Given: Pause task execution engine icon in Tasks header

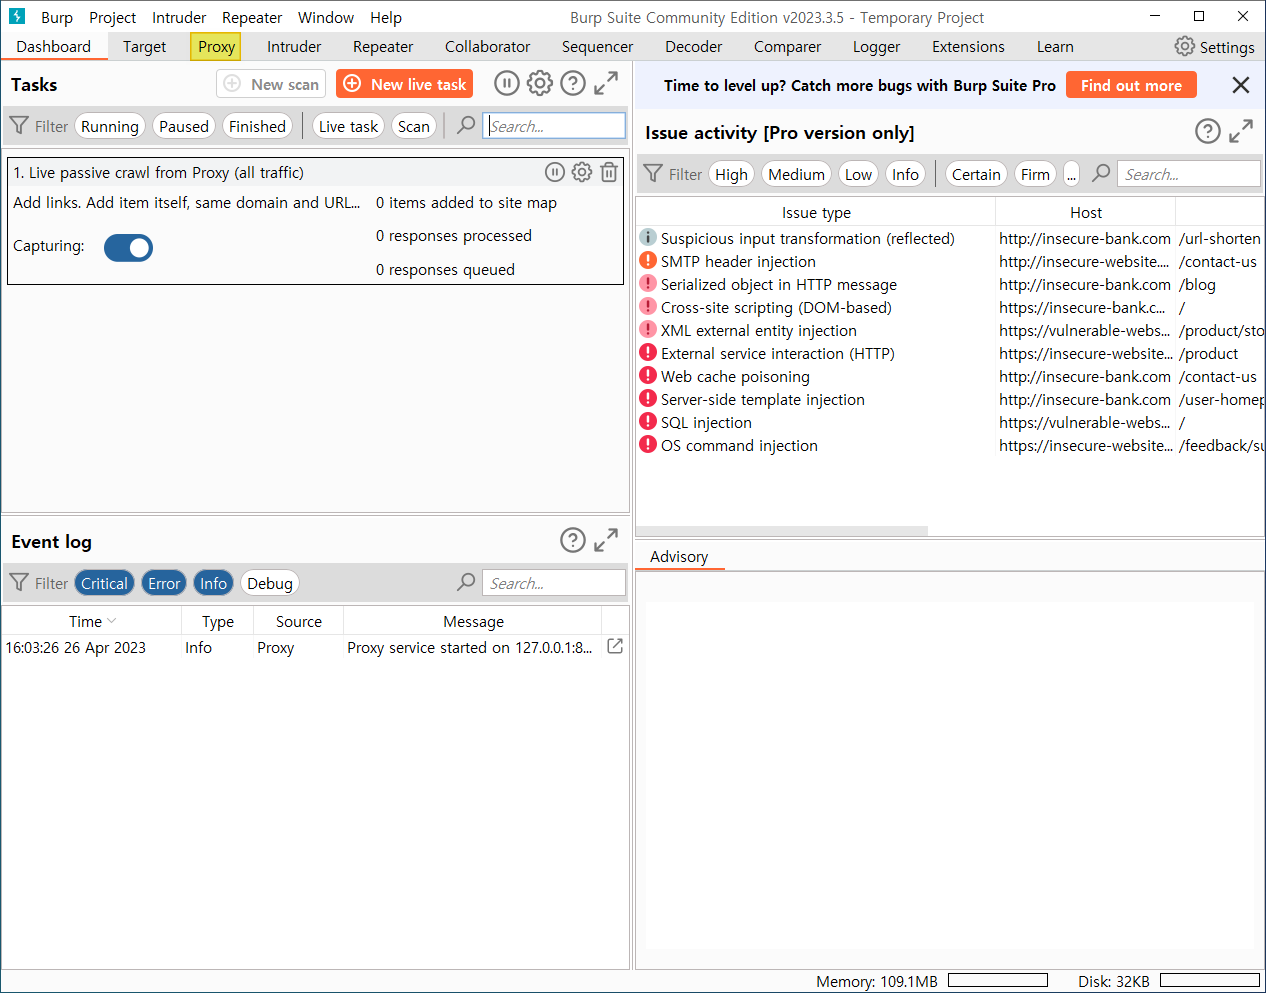Looking at the screenshot, I should pos(507,83).
